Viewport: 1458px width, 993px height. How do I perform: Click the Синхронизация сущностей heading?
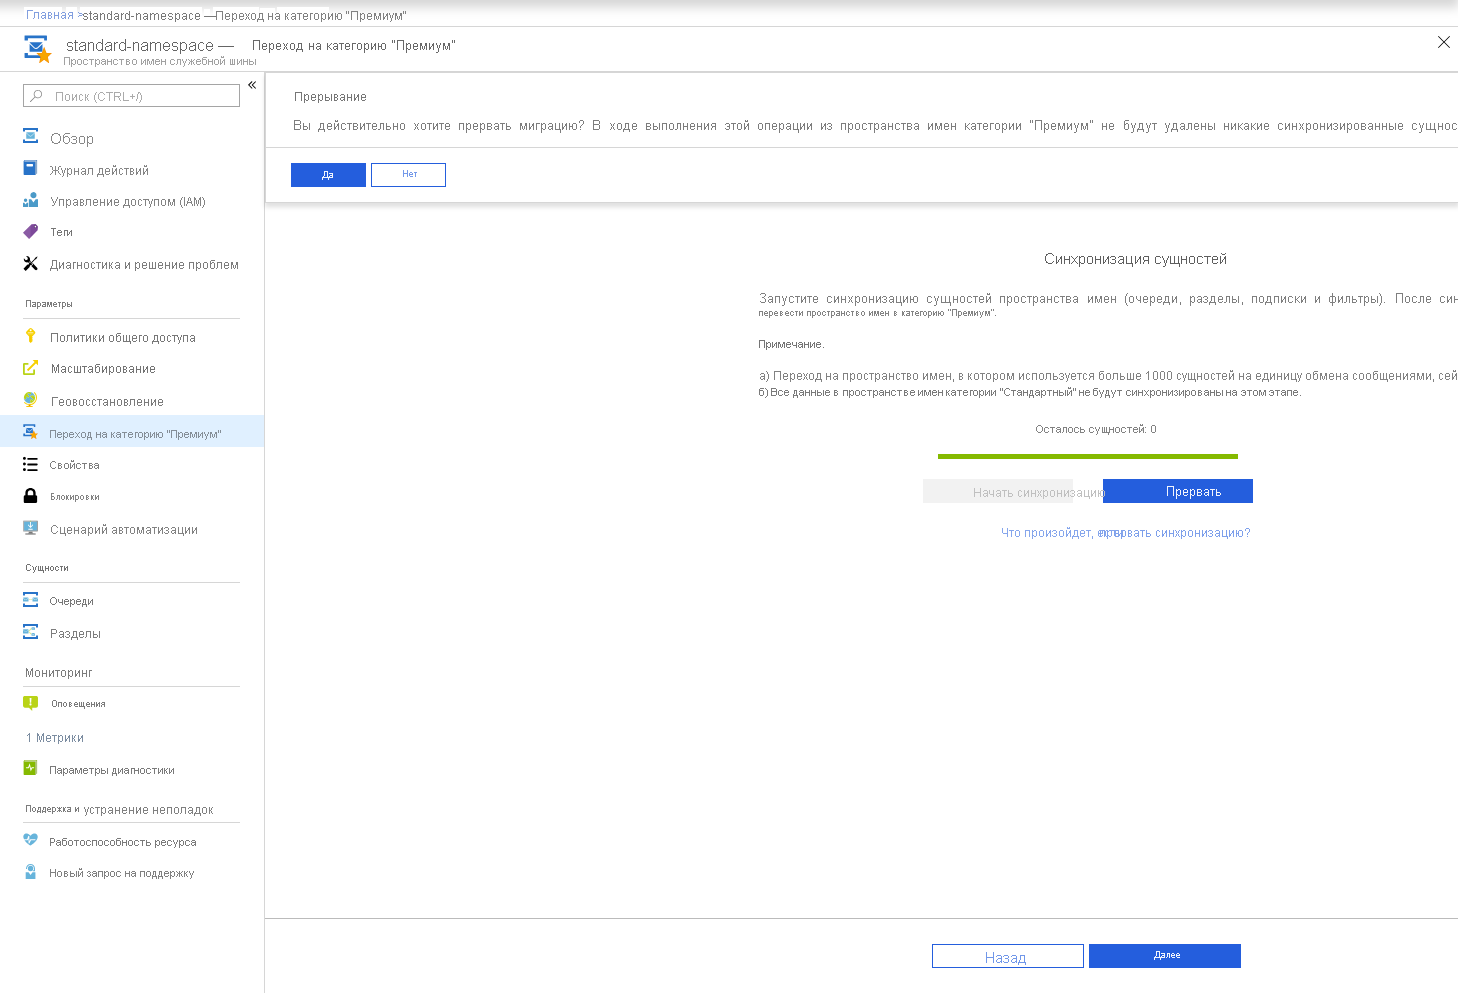1135,259
